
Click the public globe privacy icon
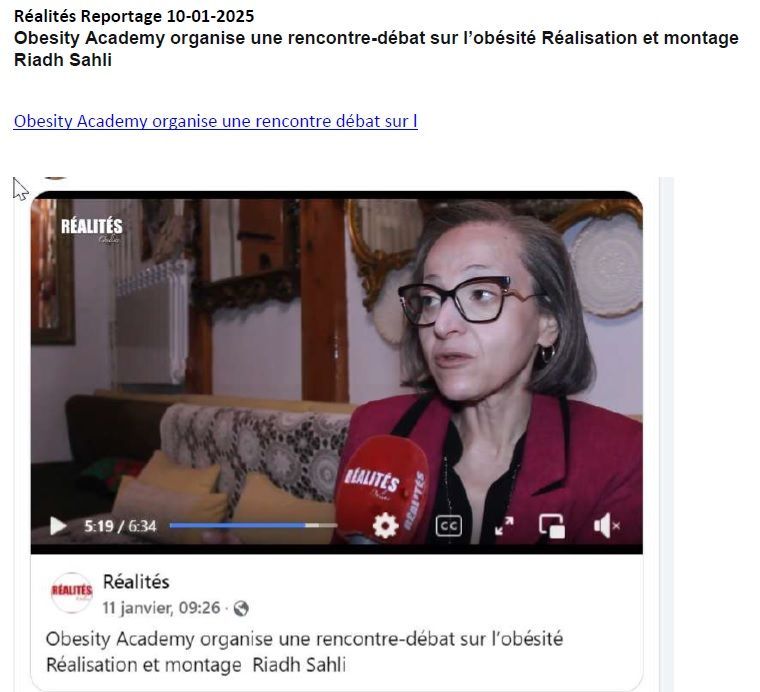[x=241, y=608]
